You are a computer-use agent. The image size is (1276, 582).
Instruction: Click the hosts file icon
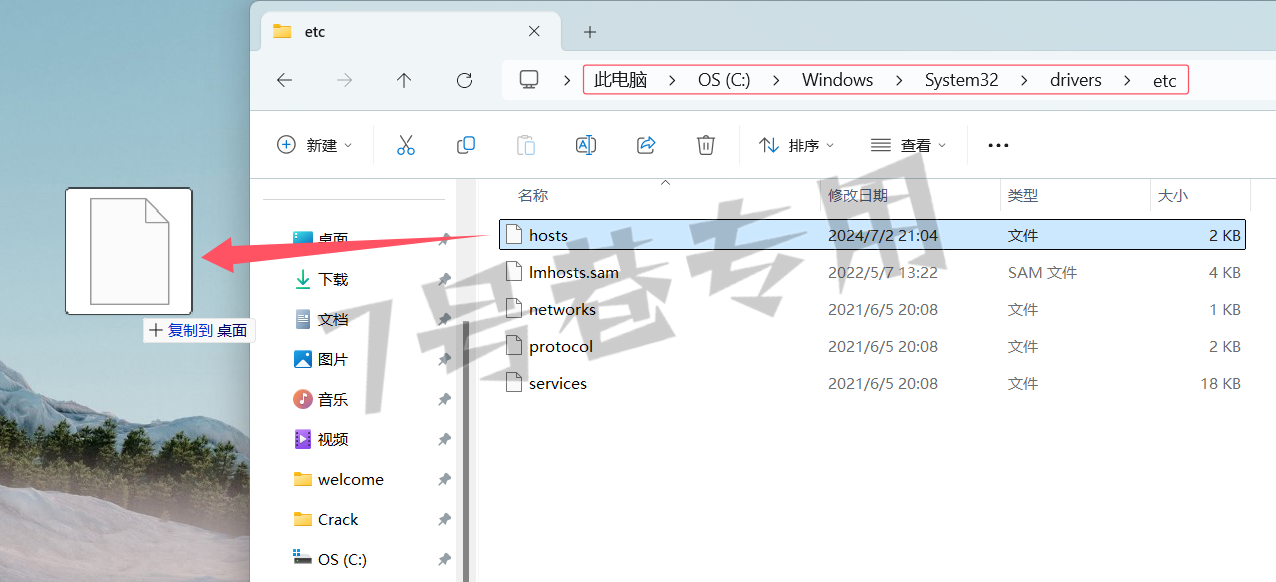[x=514, y=235]
